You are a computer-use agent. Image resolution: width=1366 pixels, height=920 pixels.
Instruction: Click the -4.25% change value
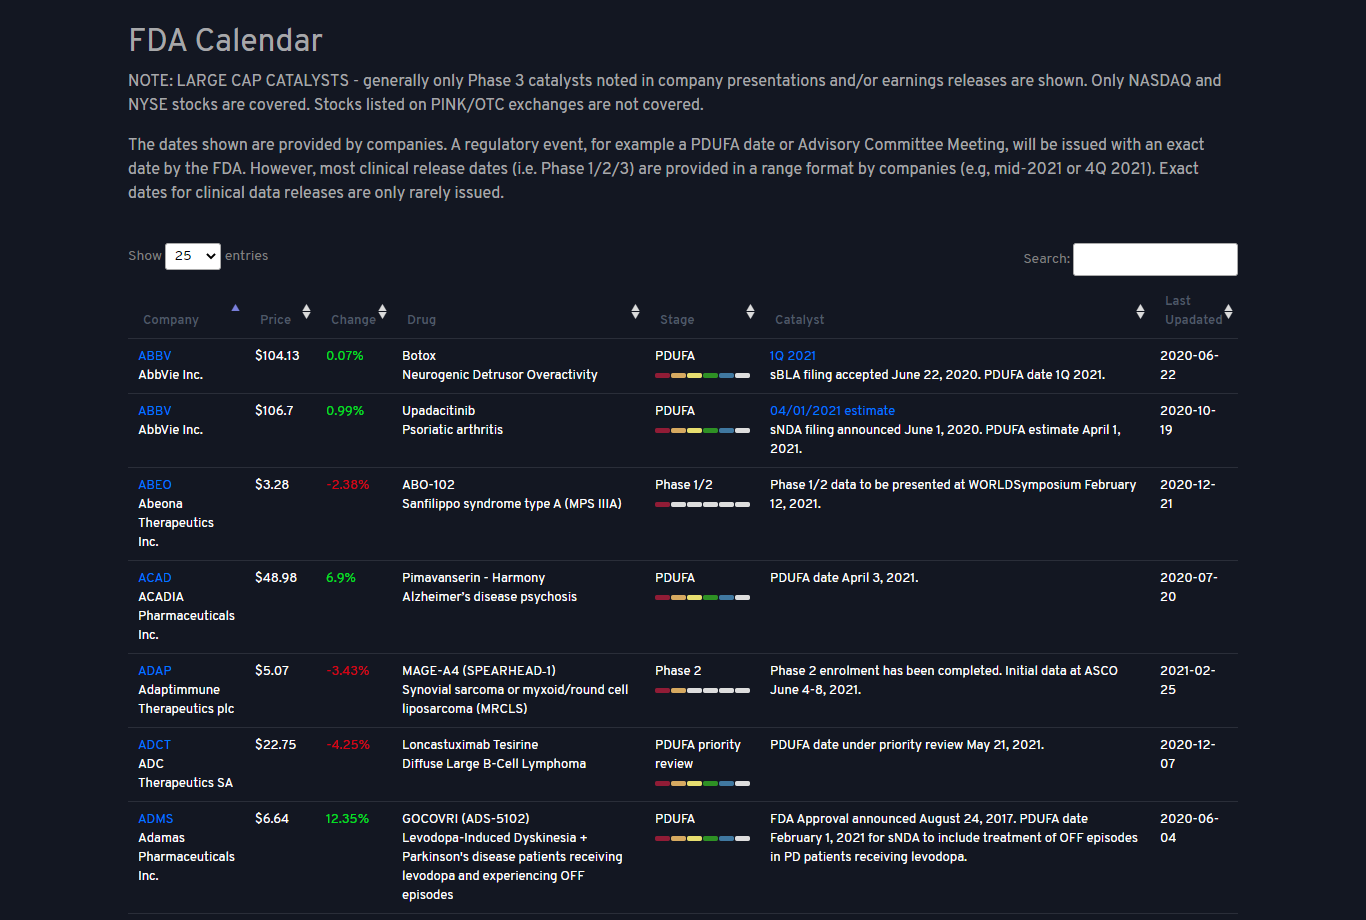tap(348, 745)
